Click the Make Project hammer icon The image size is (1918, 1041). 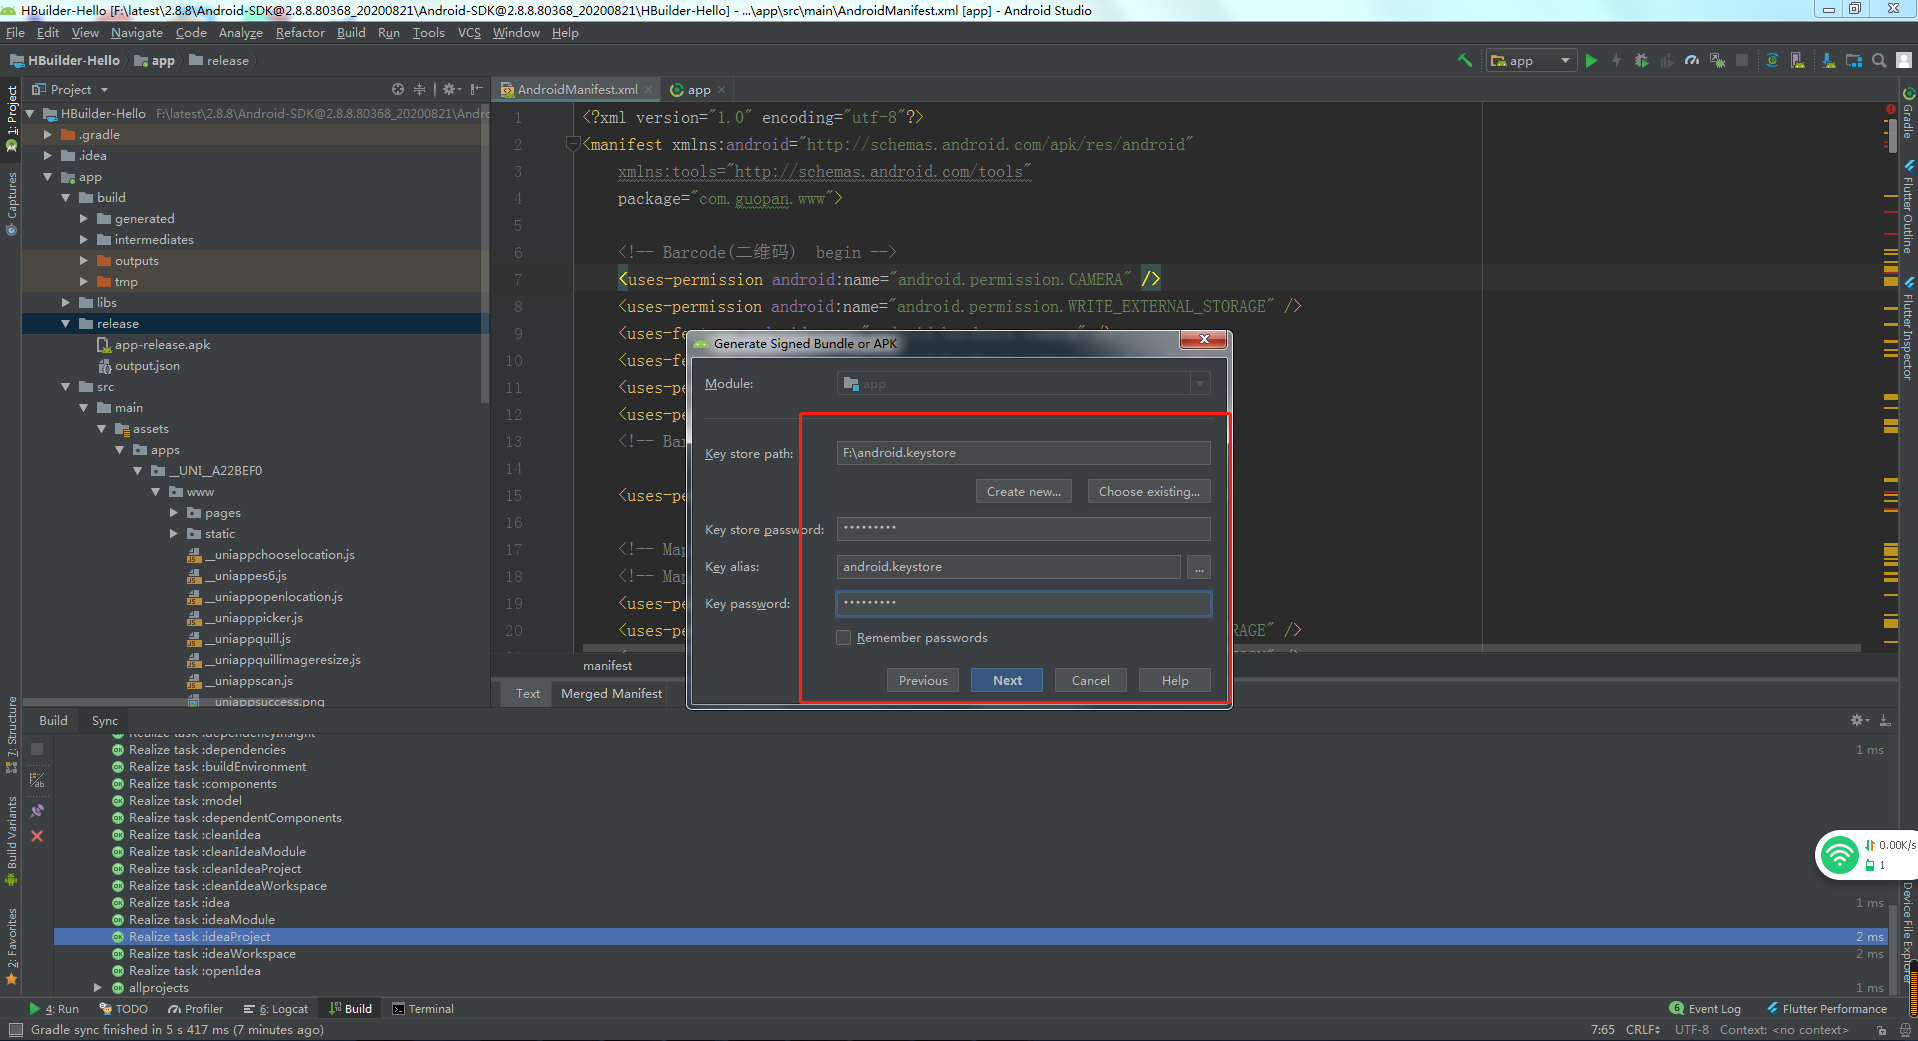(x=1465, y=60)
